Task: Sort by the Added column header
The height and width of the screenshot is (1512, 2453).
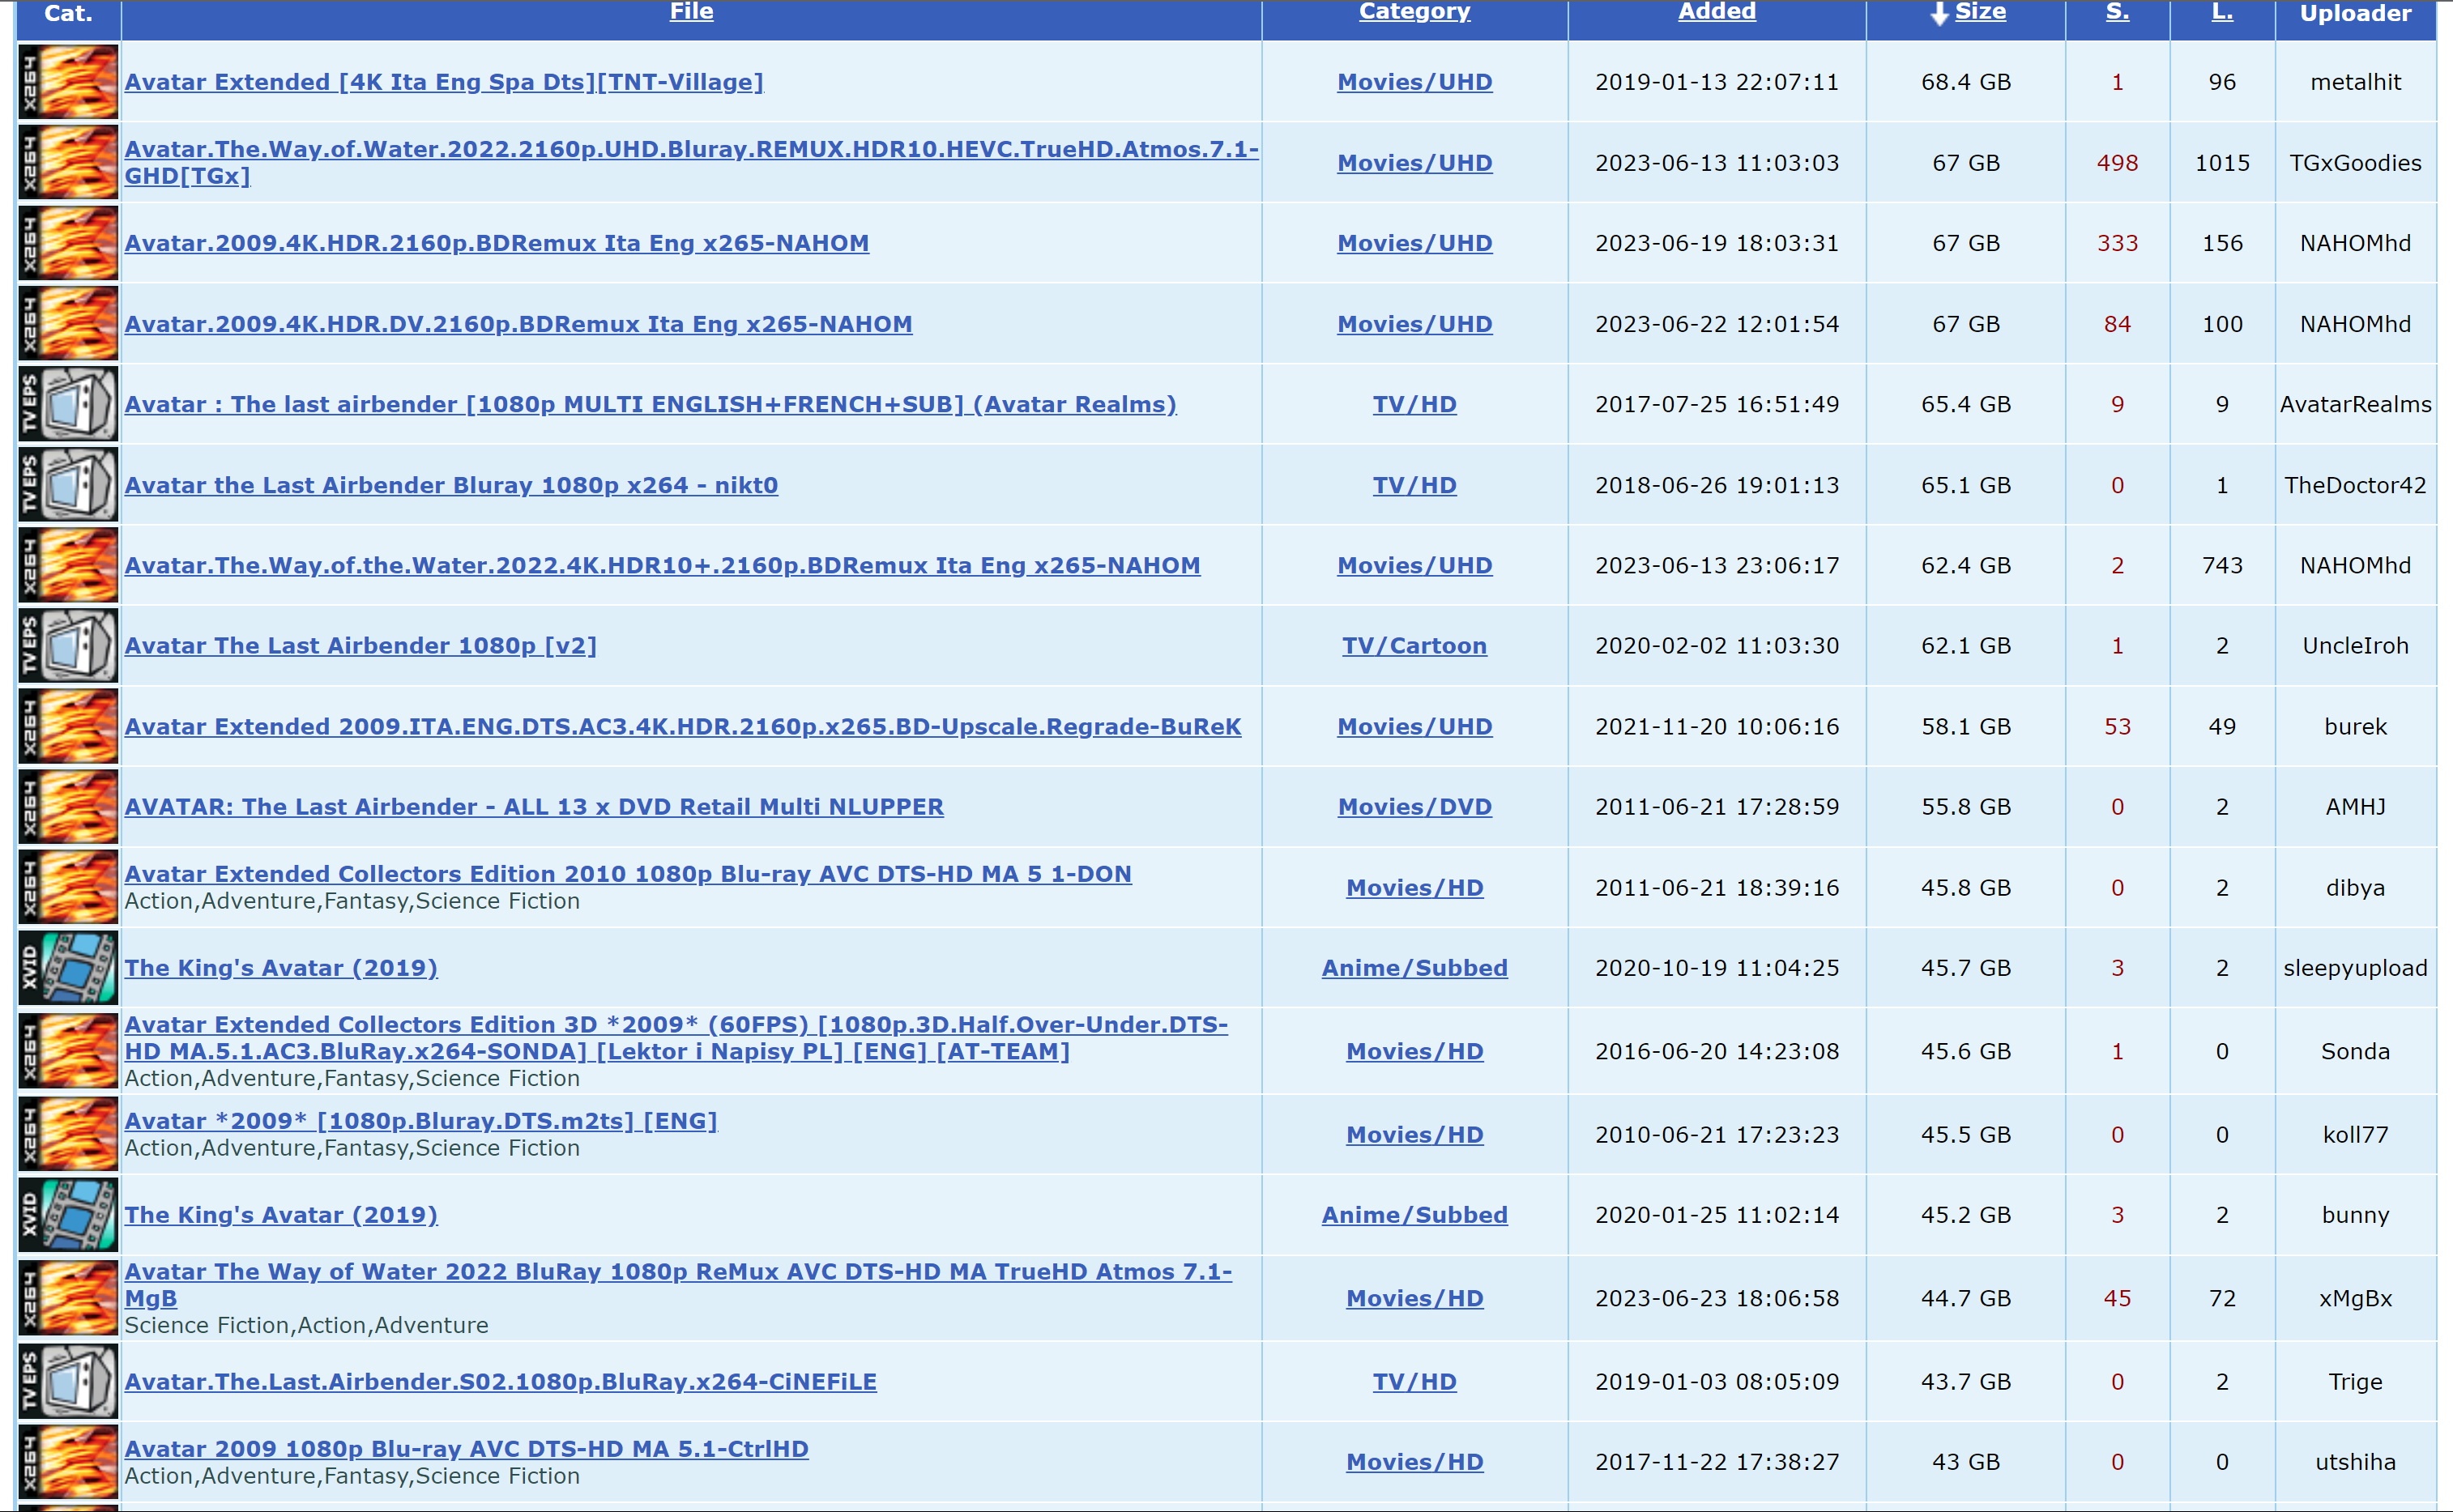Action: [x=1716, y=12]
